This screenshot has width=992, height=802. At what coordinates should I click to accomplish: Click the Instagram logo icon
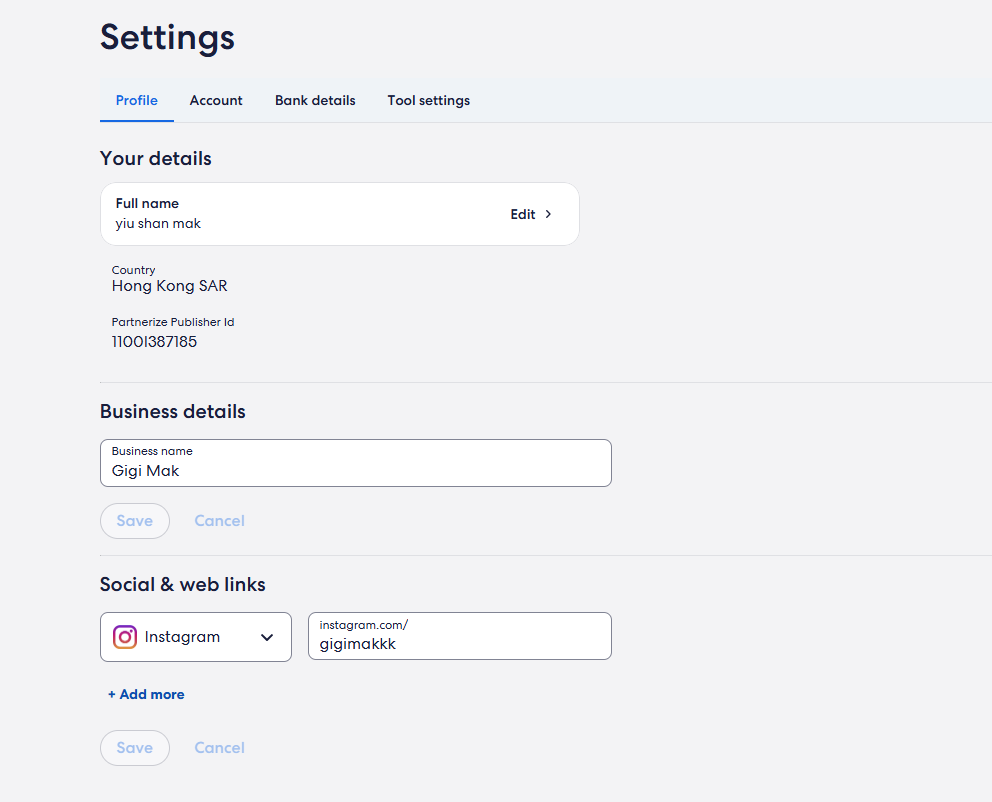tap(125, 637)
